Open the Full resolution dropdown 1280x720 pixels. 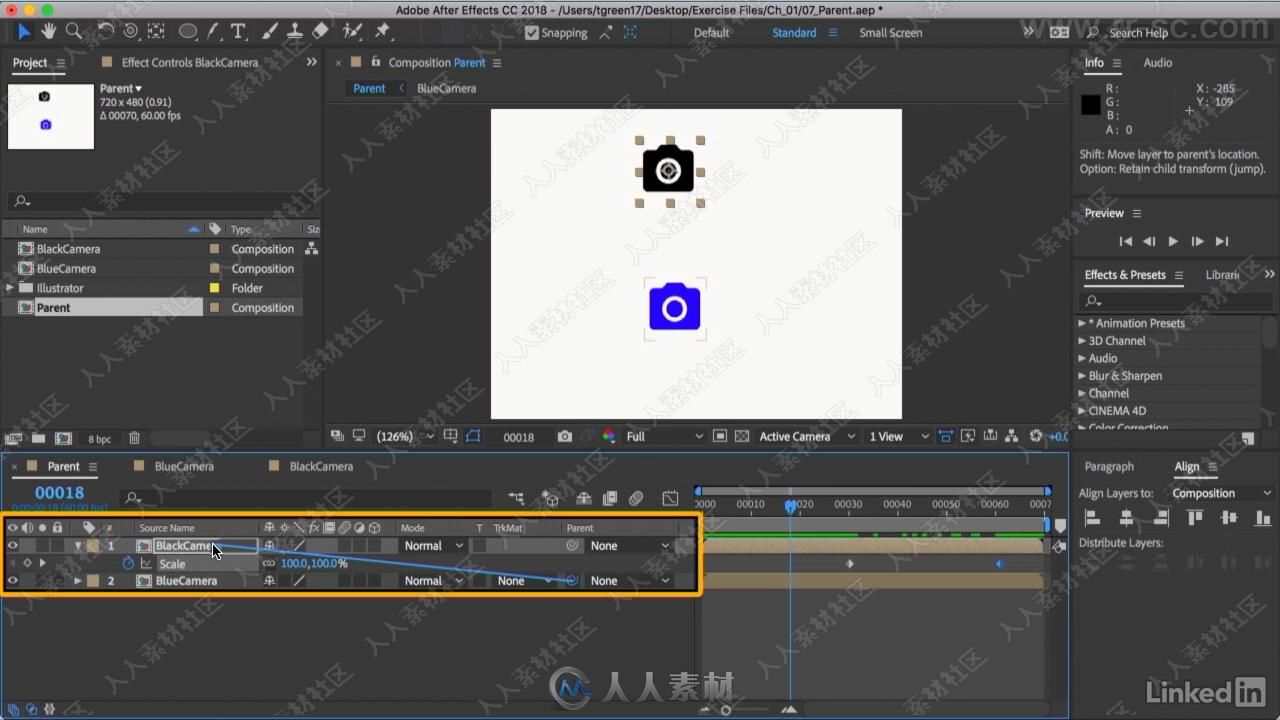[664, 436]
